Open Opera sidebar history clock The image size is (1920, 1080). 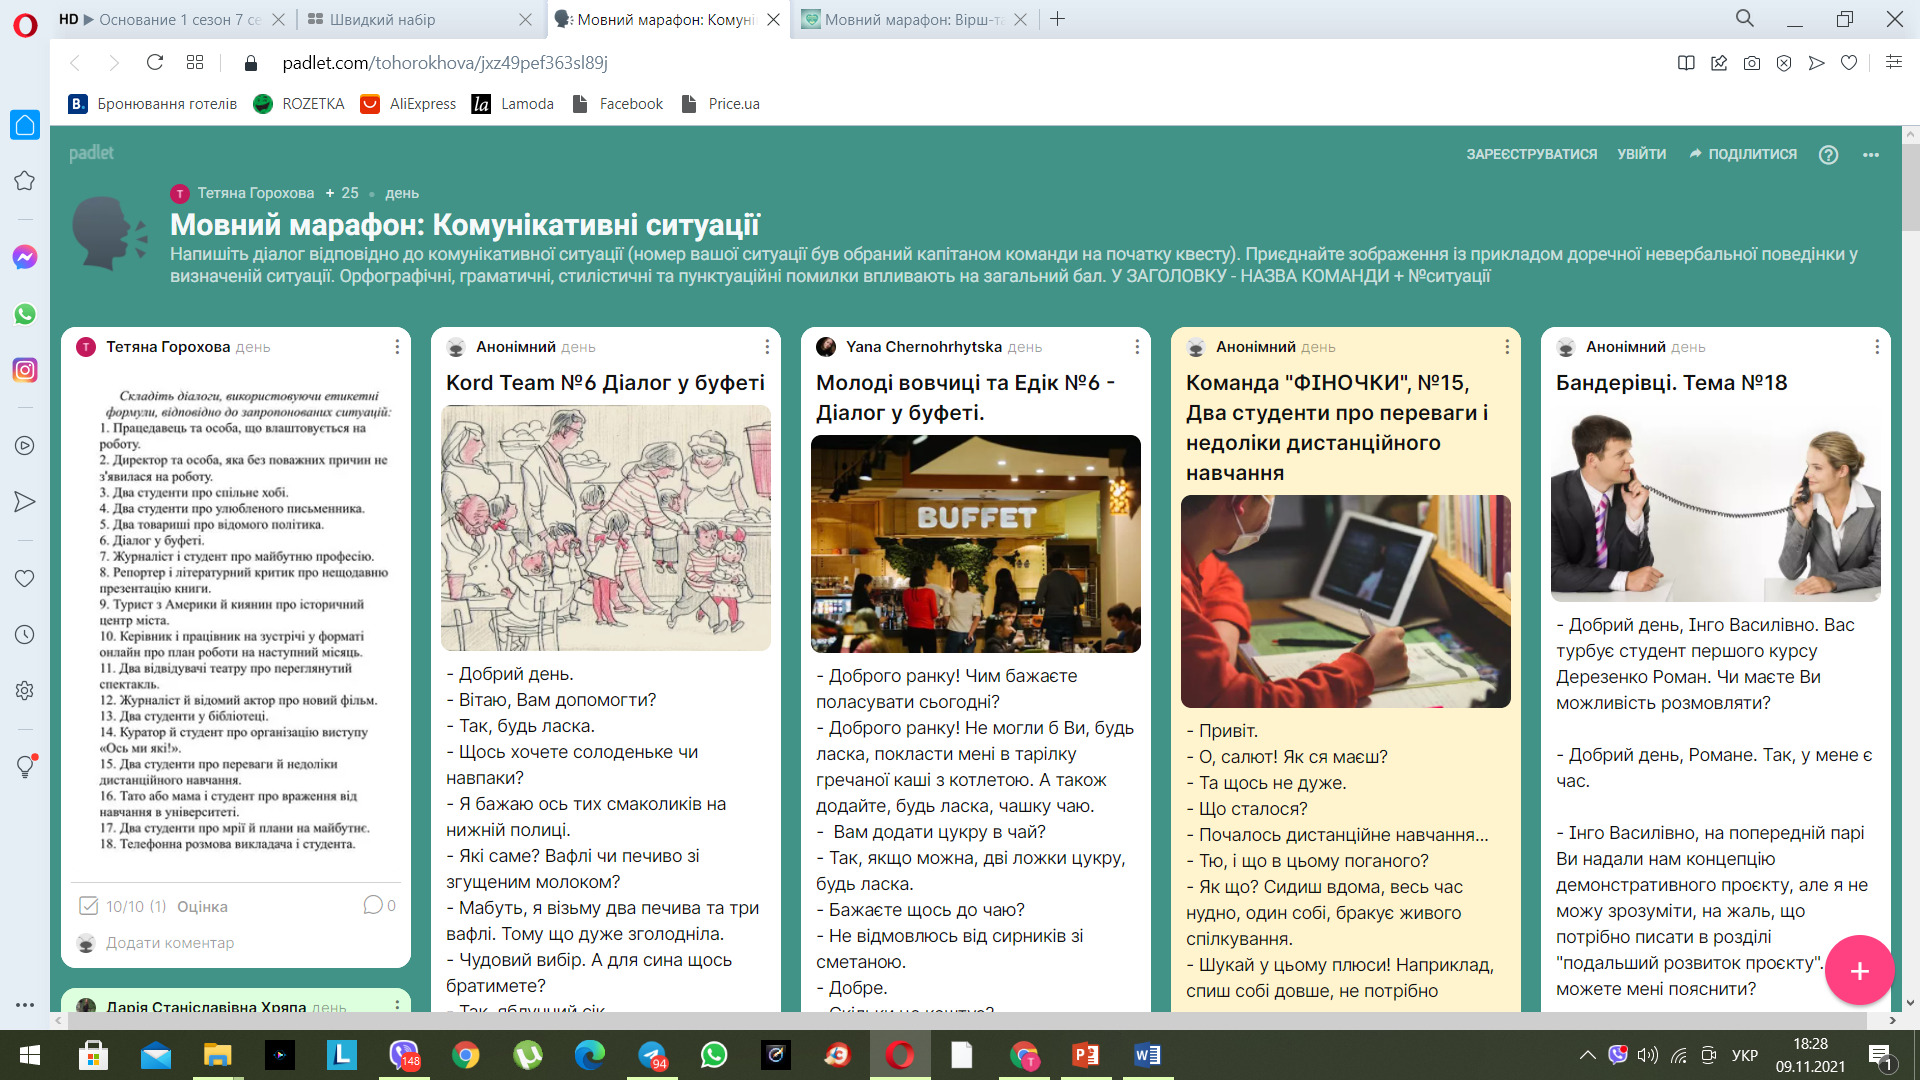25,634
